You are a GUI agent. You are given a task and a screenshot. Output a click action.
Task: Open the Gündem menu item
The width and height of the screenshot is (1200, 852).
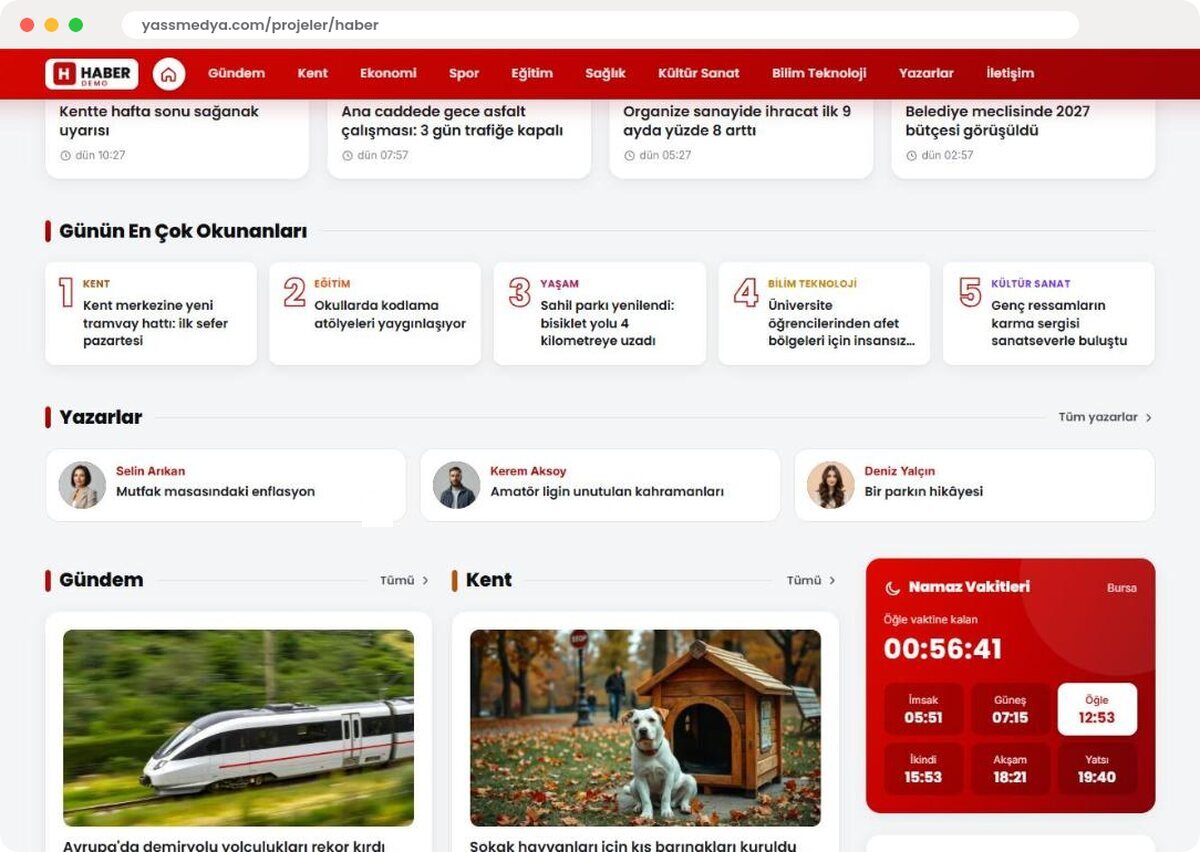click(x=236, y=74)
